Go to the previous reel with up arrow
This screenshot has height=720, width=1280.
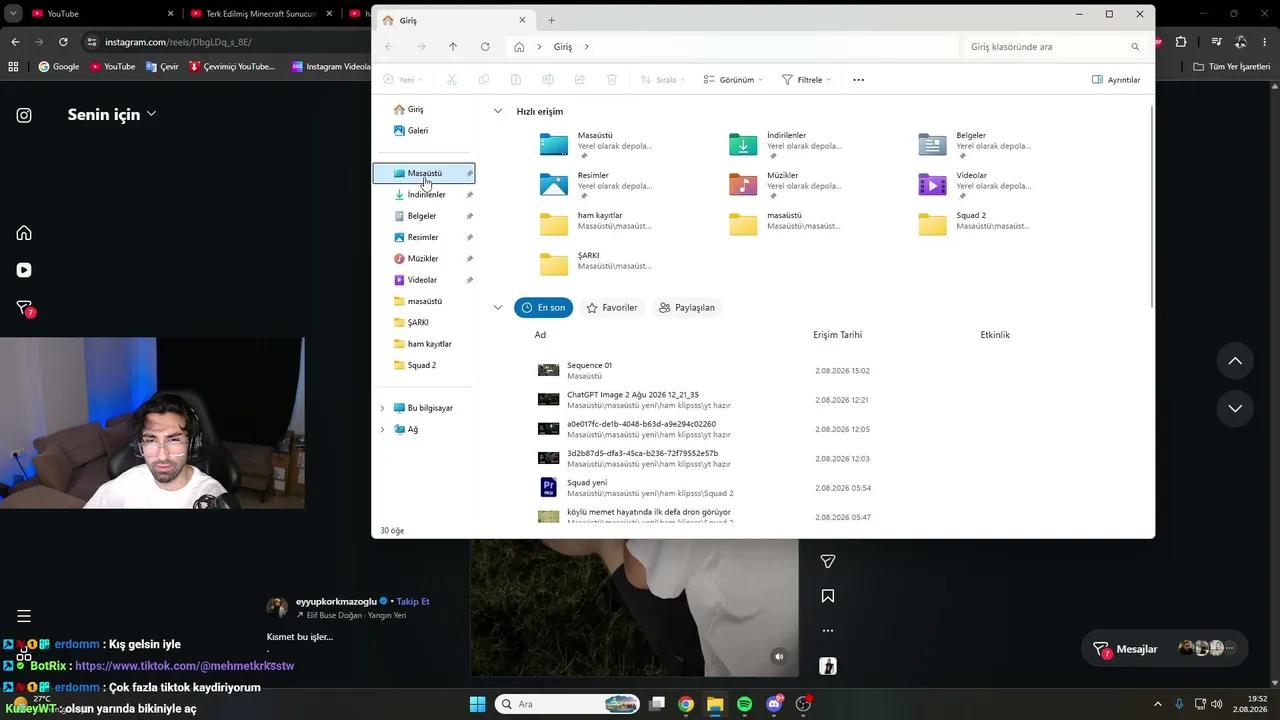(x=1235, y=361)
